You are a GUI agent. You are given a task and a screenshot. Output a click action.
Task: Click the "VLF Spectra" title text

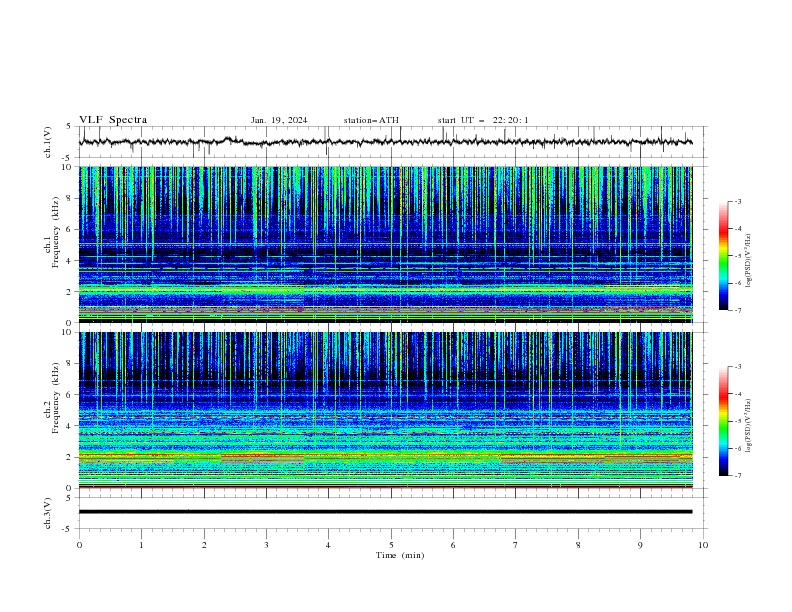click(x=113, y=120)
